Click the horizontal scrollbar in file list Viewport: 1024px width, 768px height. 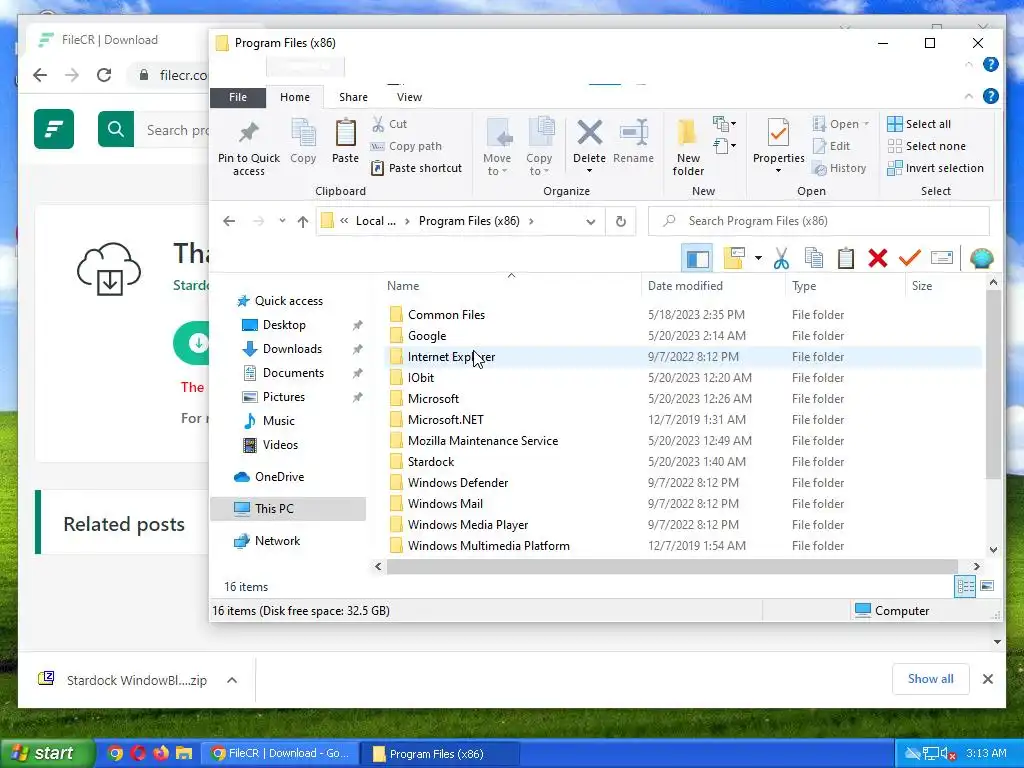671,566
